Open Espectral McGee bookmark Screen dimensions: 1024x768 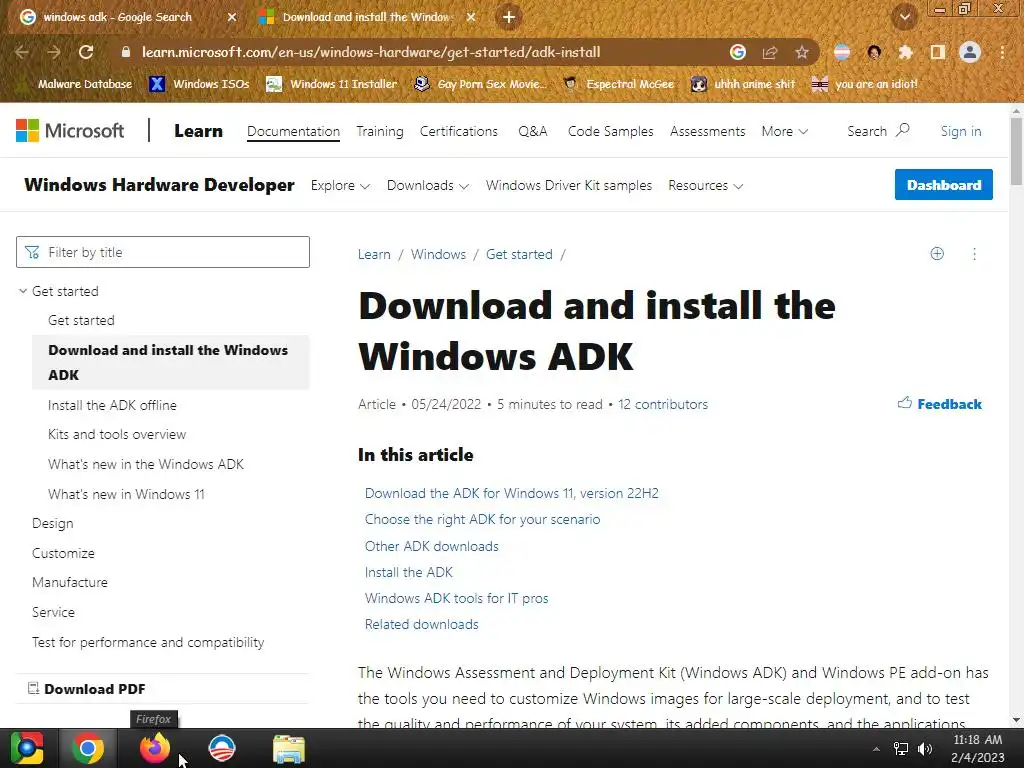[x=618, y=84]
